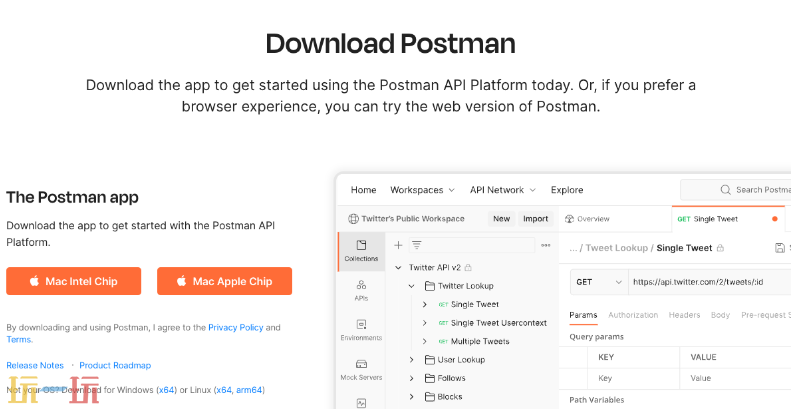
Task: Expand the Single Tweet Usercontext chevron
Action: (424, 323)
